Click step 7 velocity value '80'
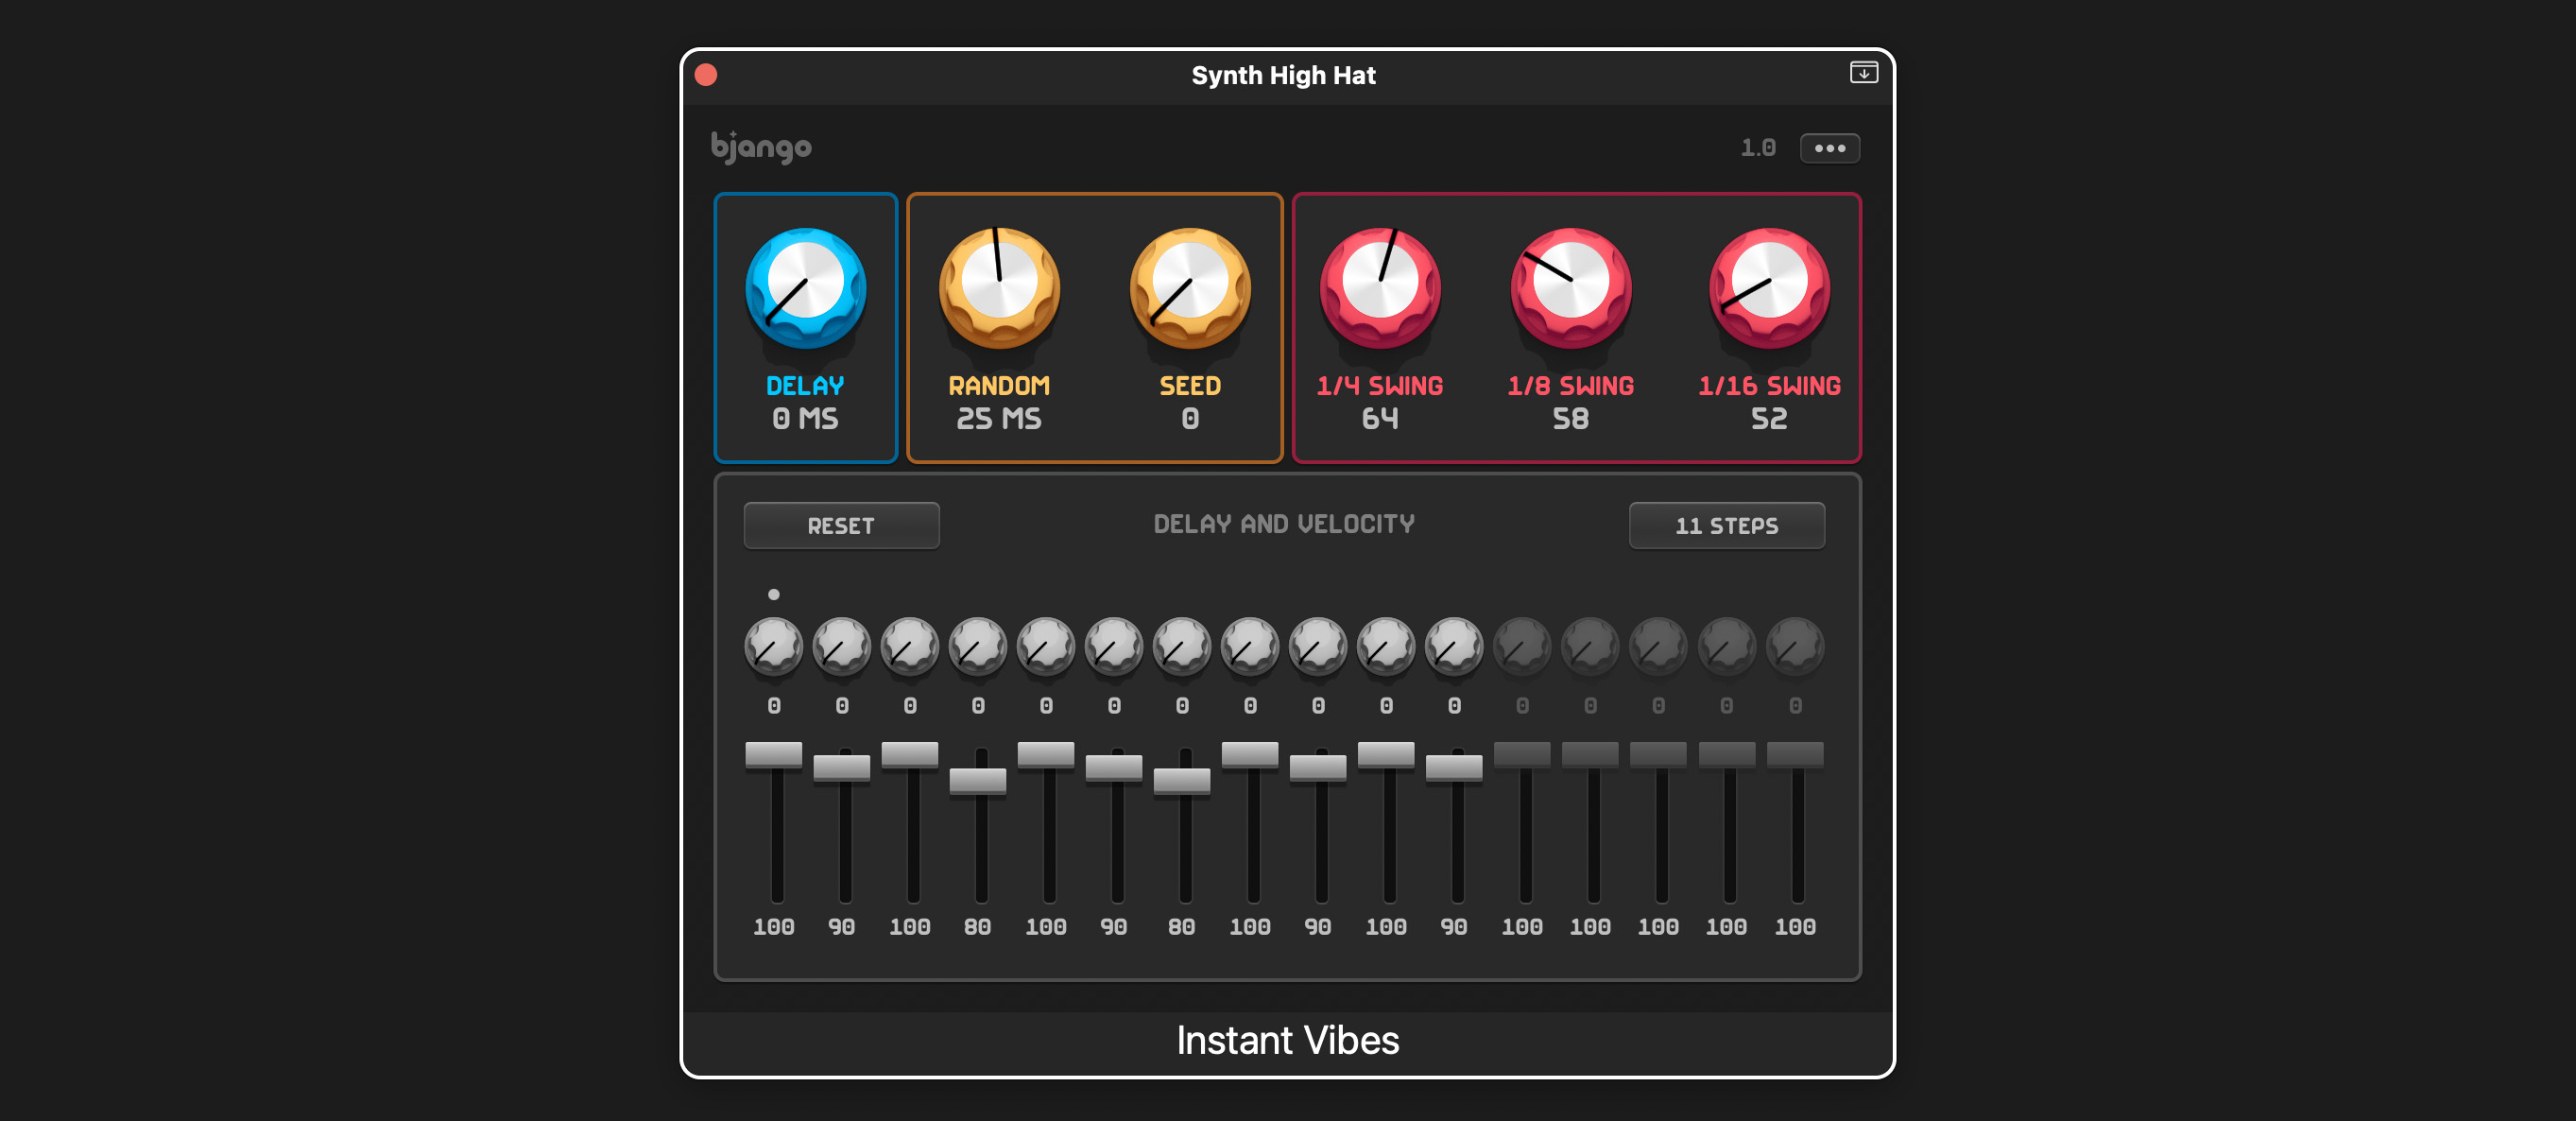This screenshot has height=1121, width=2576. tap(1181, 927)
